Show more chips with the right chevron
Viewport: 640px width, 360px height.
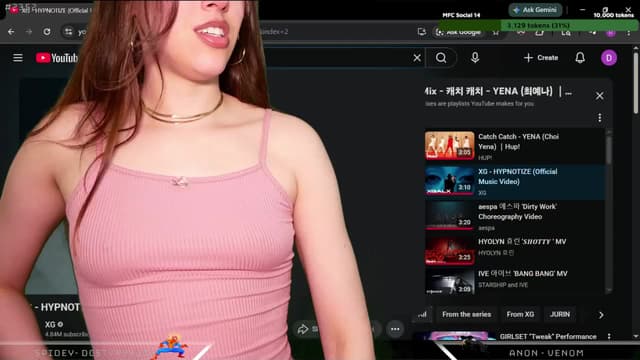[x=601, y=315]
